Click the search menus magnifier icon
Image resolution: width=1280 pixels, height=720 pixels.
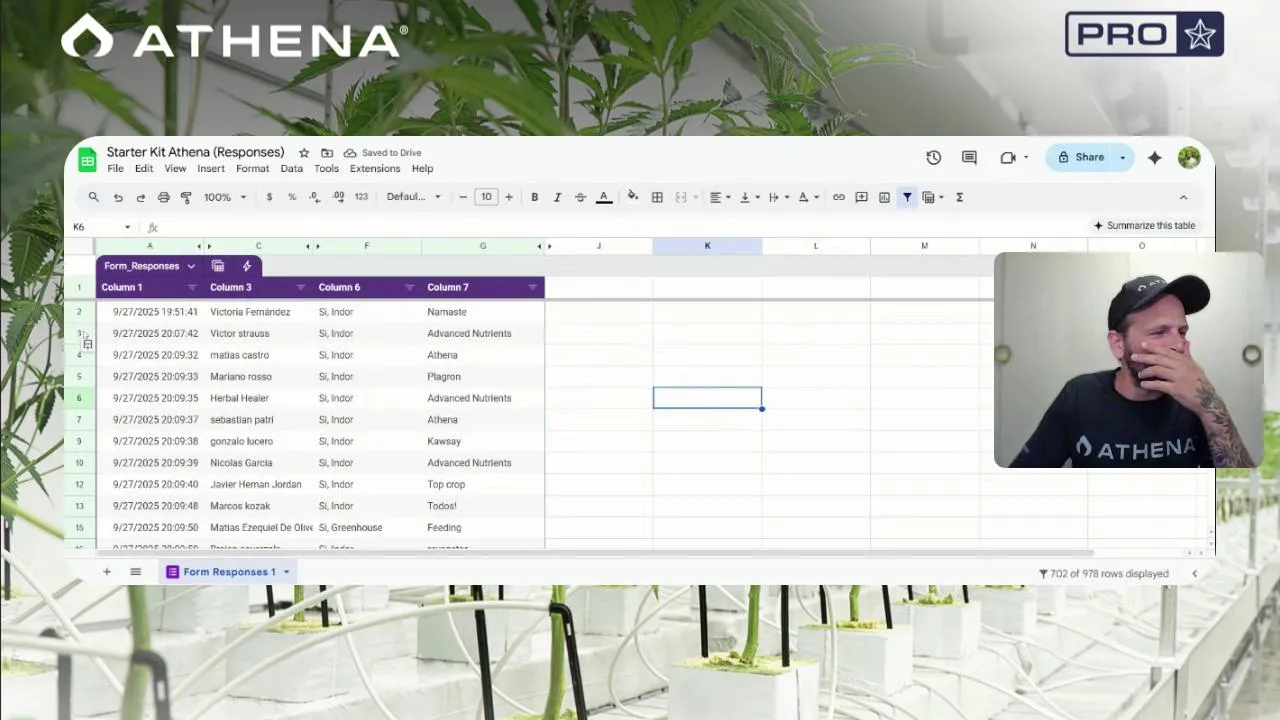click(x=93, y=197)
